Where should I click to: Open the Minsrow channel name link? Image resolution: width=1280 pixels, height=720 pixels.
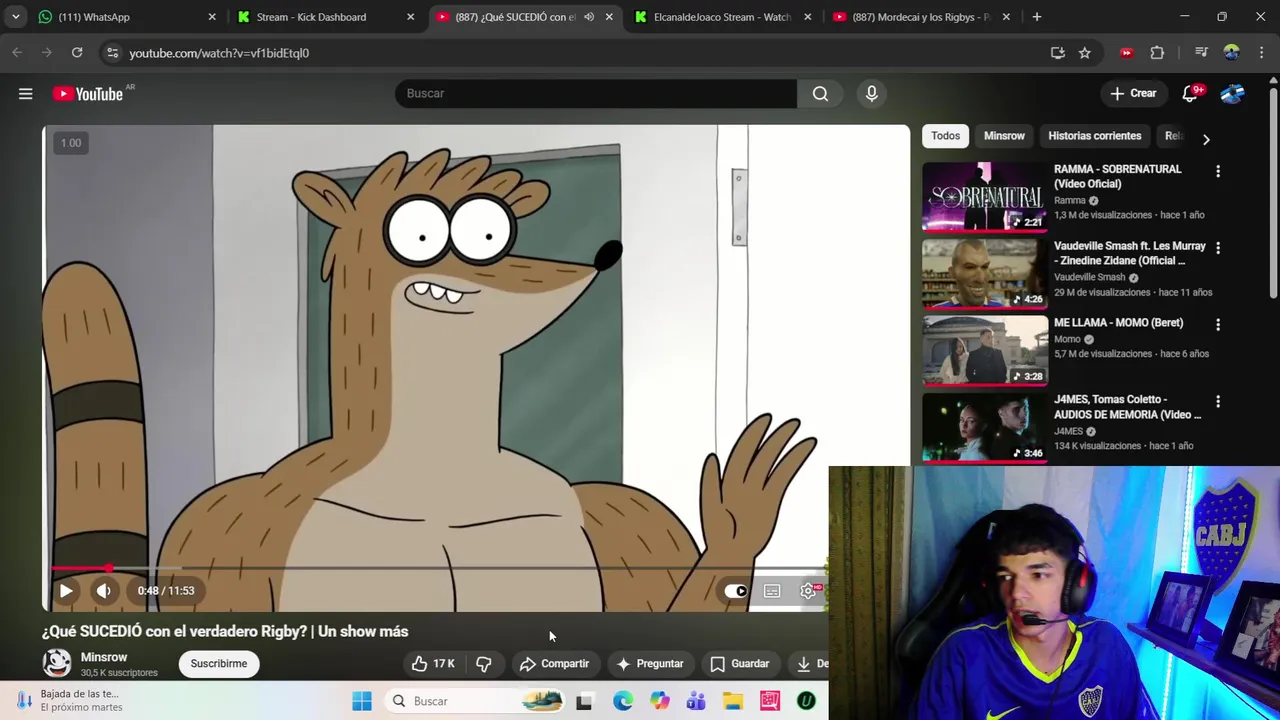104,657
